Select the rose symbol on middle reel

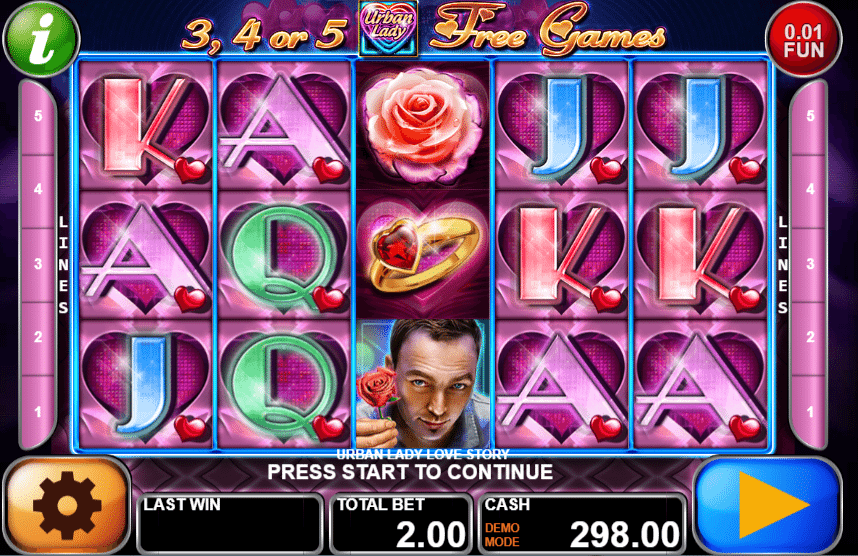tap(422, 125)
